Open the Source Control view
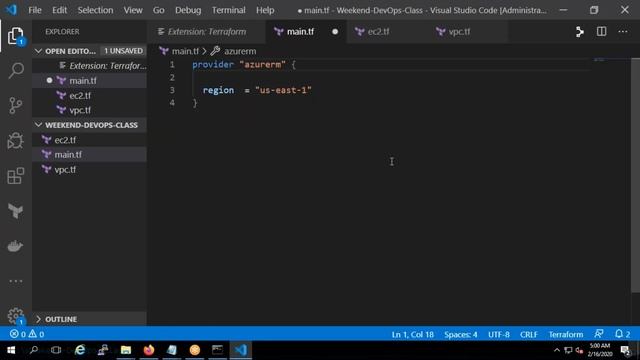The height and width of the screenshot is (360, 640). tap(16, 105)
